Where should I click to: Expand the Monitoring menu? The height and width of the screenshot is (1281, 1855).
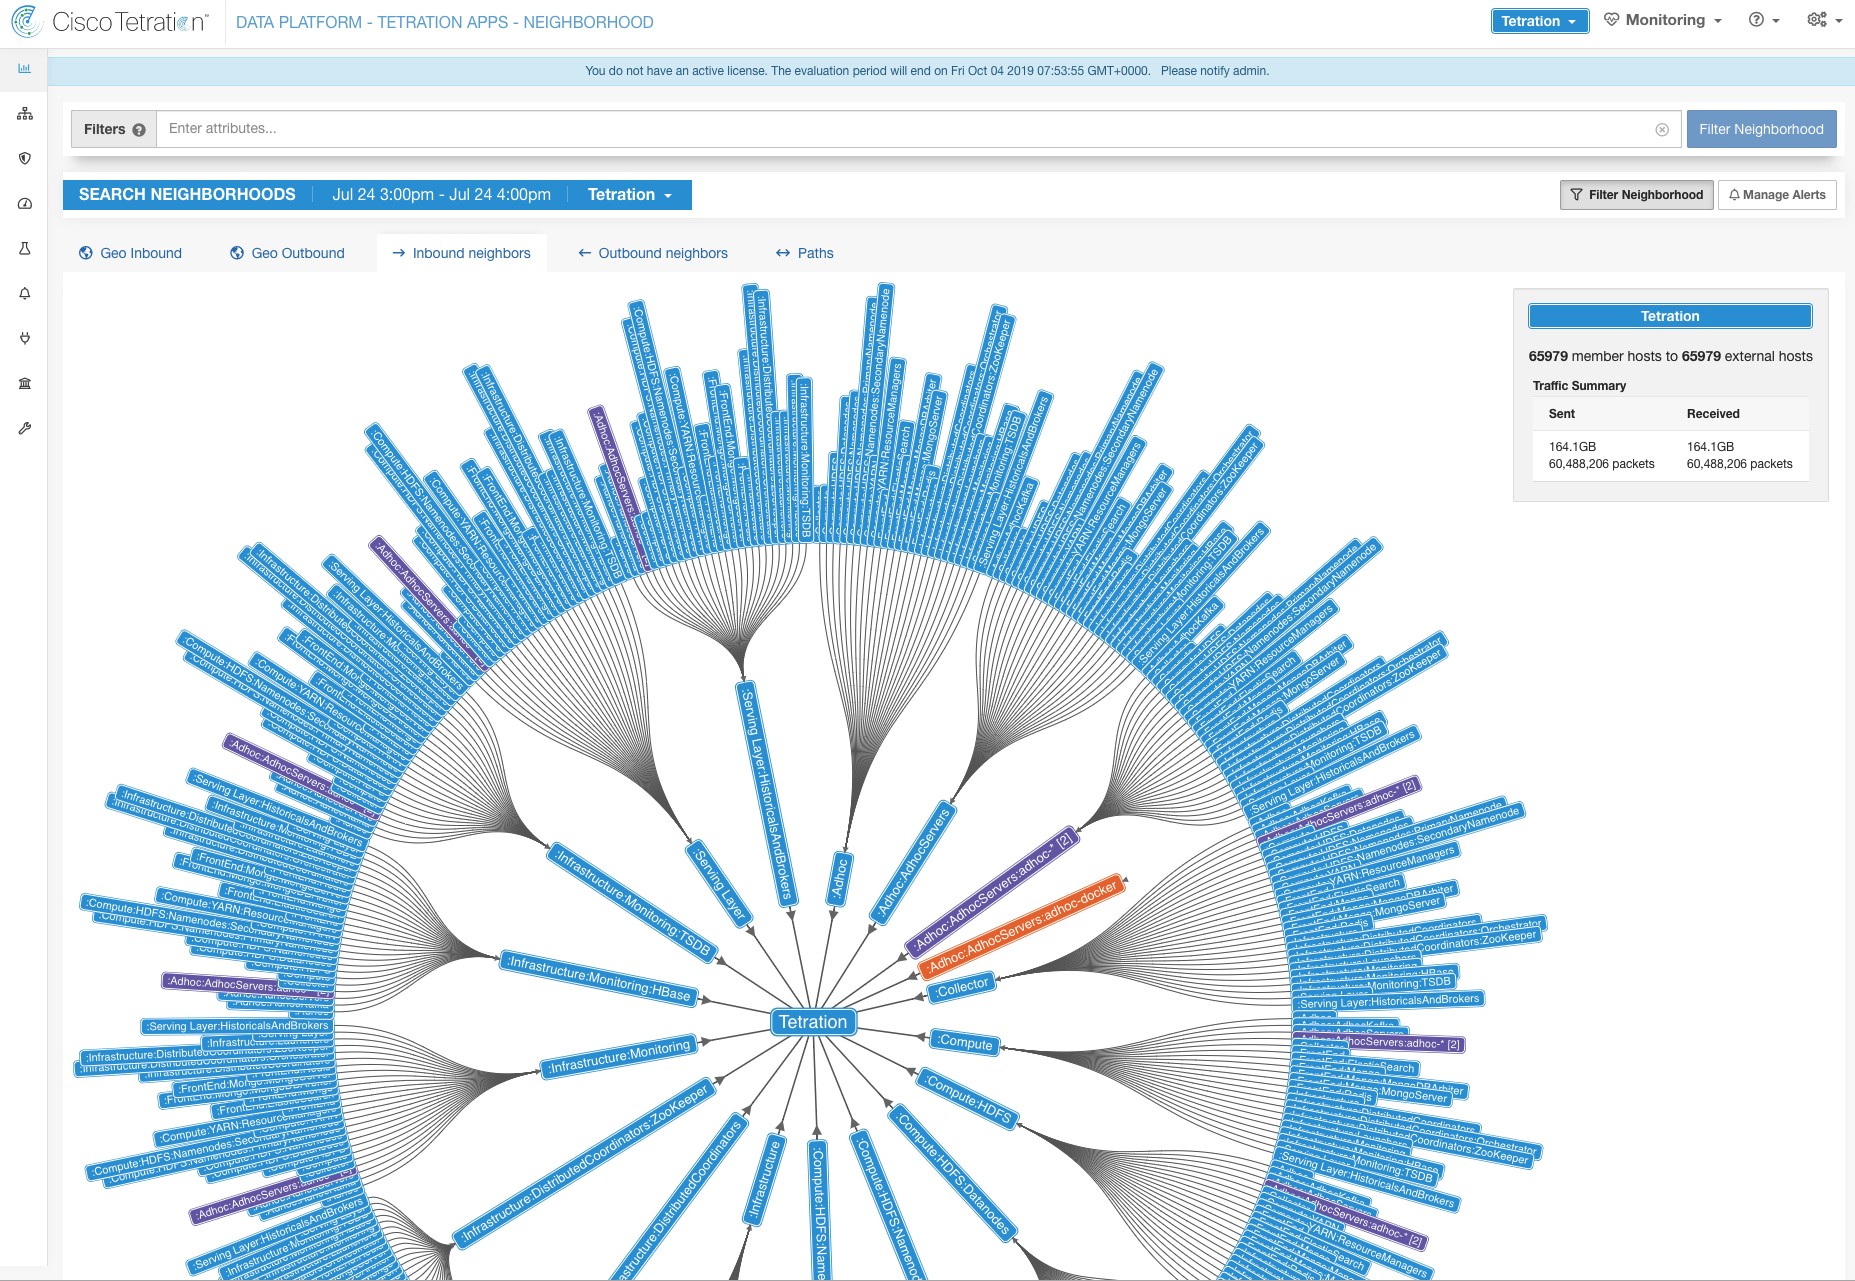(x=1663, y=20)
